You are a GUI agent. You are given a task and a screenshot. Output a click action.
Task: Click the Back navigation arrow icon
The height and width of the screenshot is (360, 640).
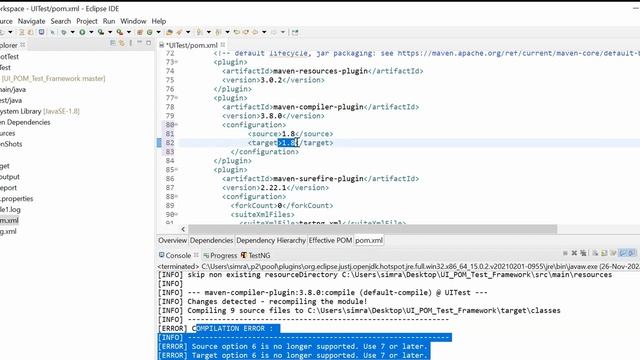pyautogui.click(x=255, y=32)
